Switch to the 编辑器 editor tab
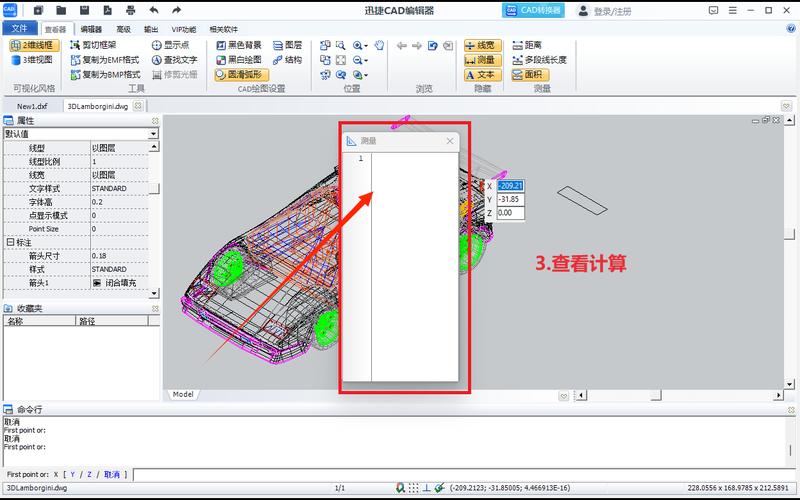Screen dimensions: 800x500 [91, 29]
